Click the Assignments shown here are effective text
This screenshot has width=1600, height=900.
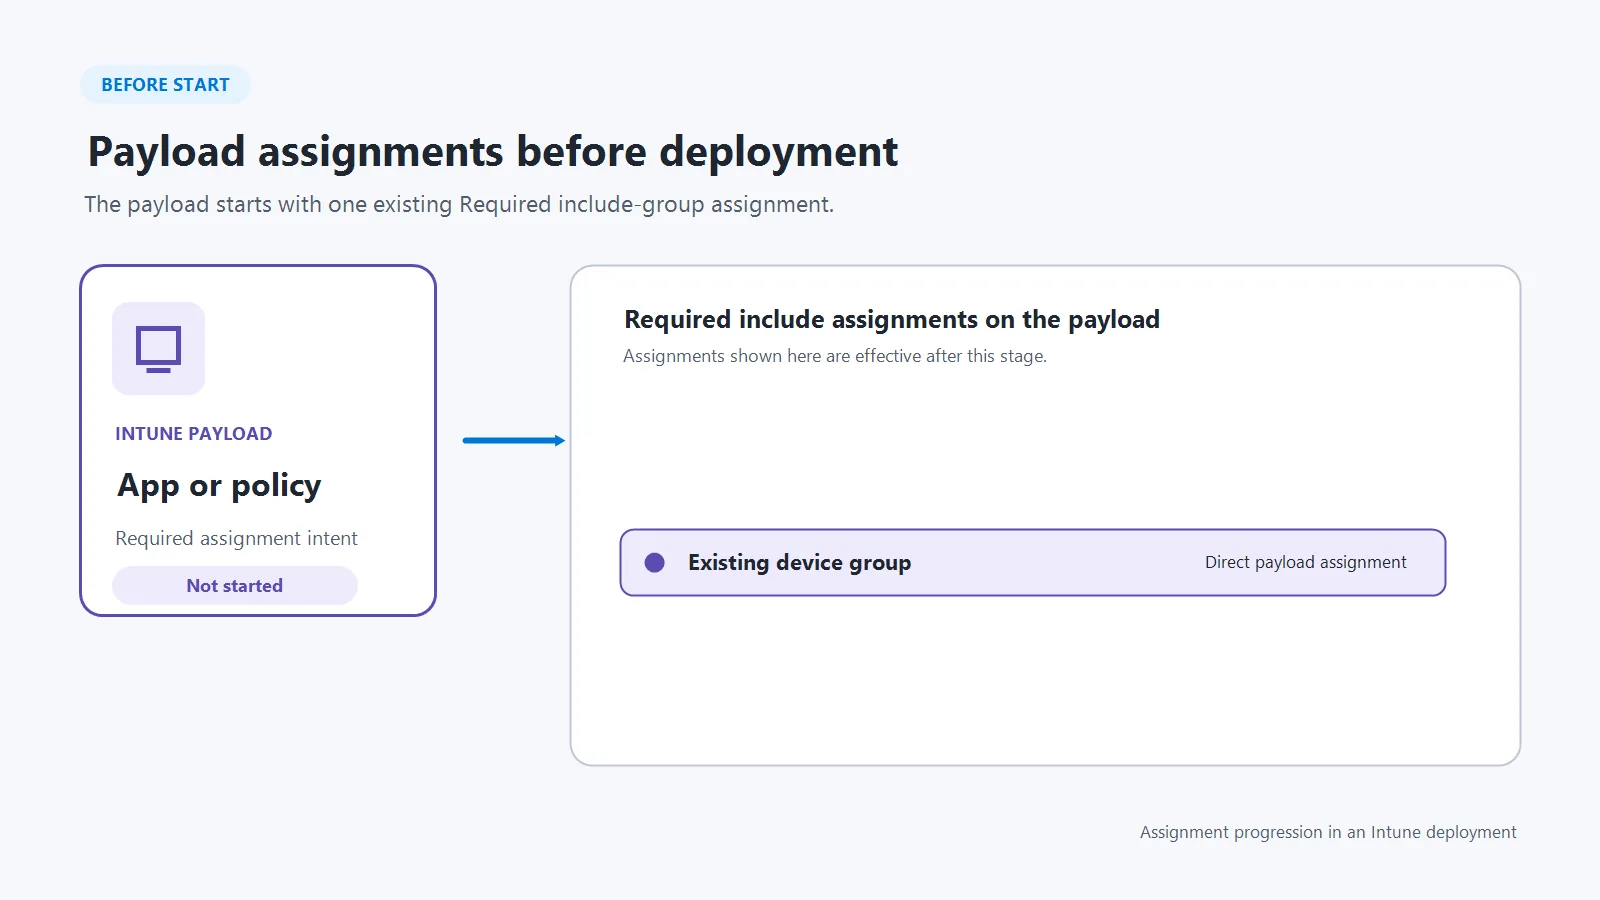(x=835, y=356)
